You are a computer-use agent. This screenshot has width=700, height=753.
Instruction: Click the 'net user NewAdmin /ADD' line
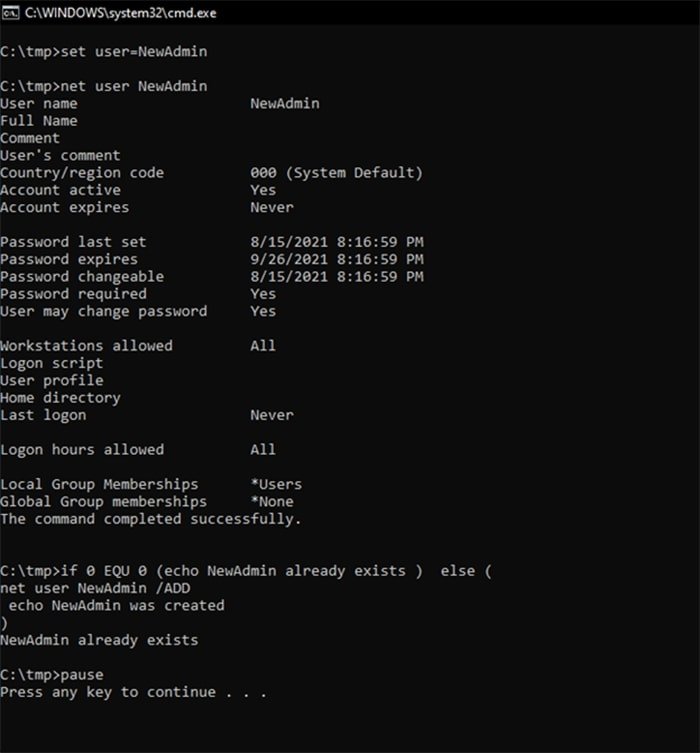[95, 588]
